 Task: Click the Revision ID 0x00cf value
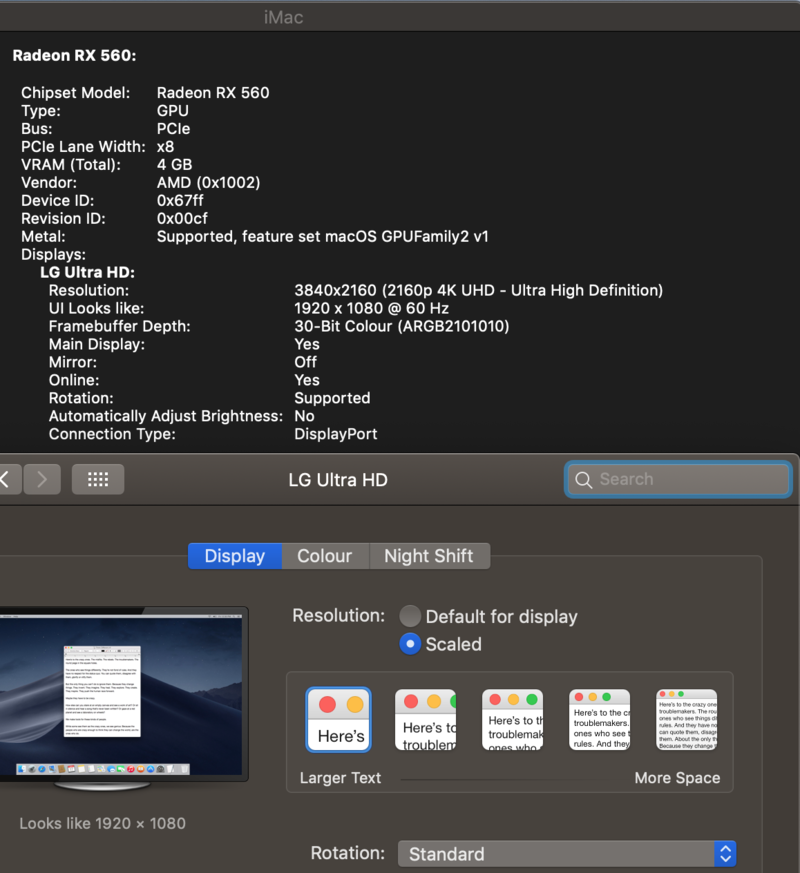[182, 218]
